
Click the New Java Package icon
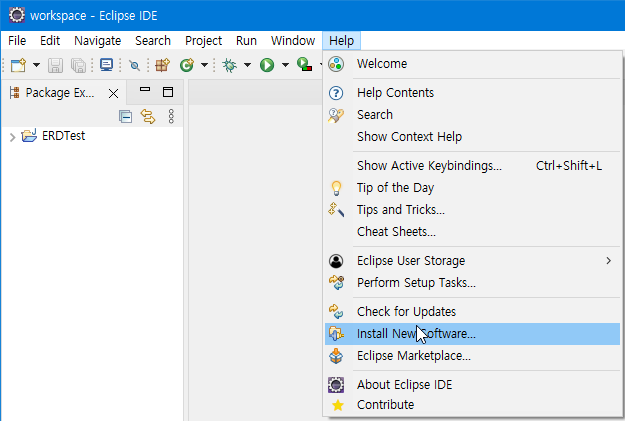162,65
